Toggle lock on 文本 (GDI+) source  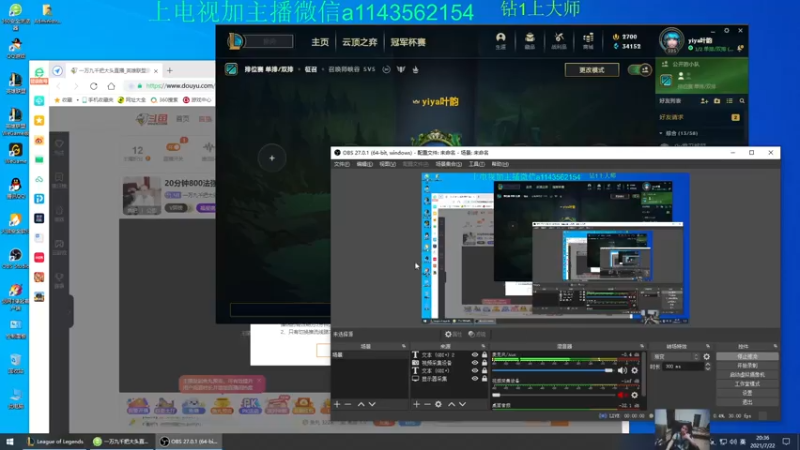point(484,371)
